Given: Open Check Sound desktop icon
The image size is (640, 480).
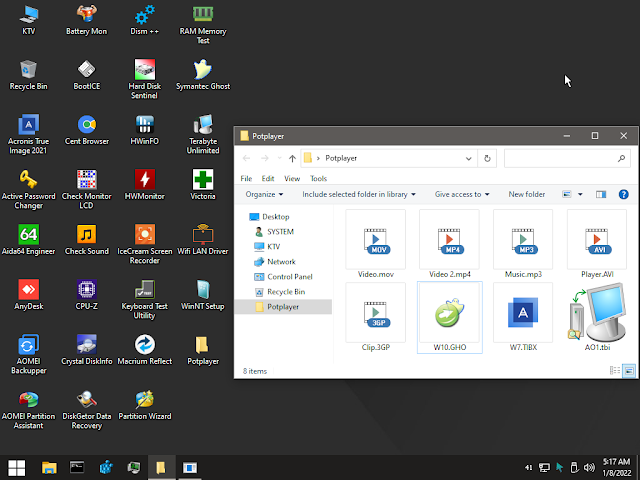Looking at the screenshot, I should tap(87, 240).
